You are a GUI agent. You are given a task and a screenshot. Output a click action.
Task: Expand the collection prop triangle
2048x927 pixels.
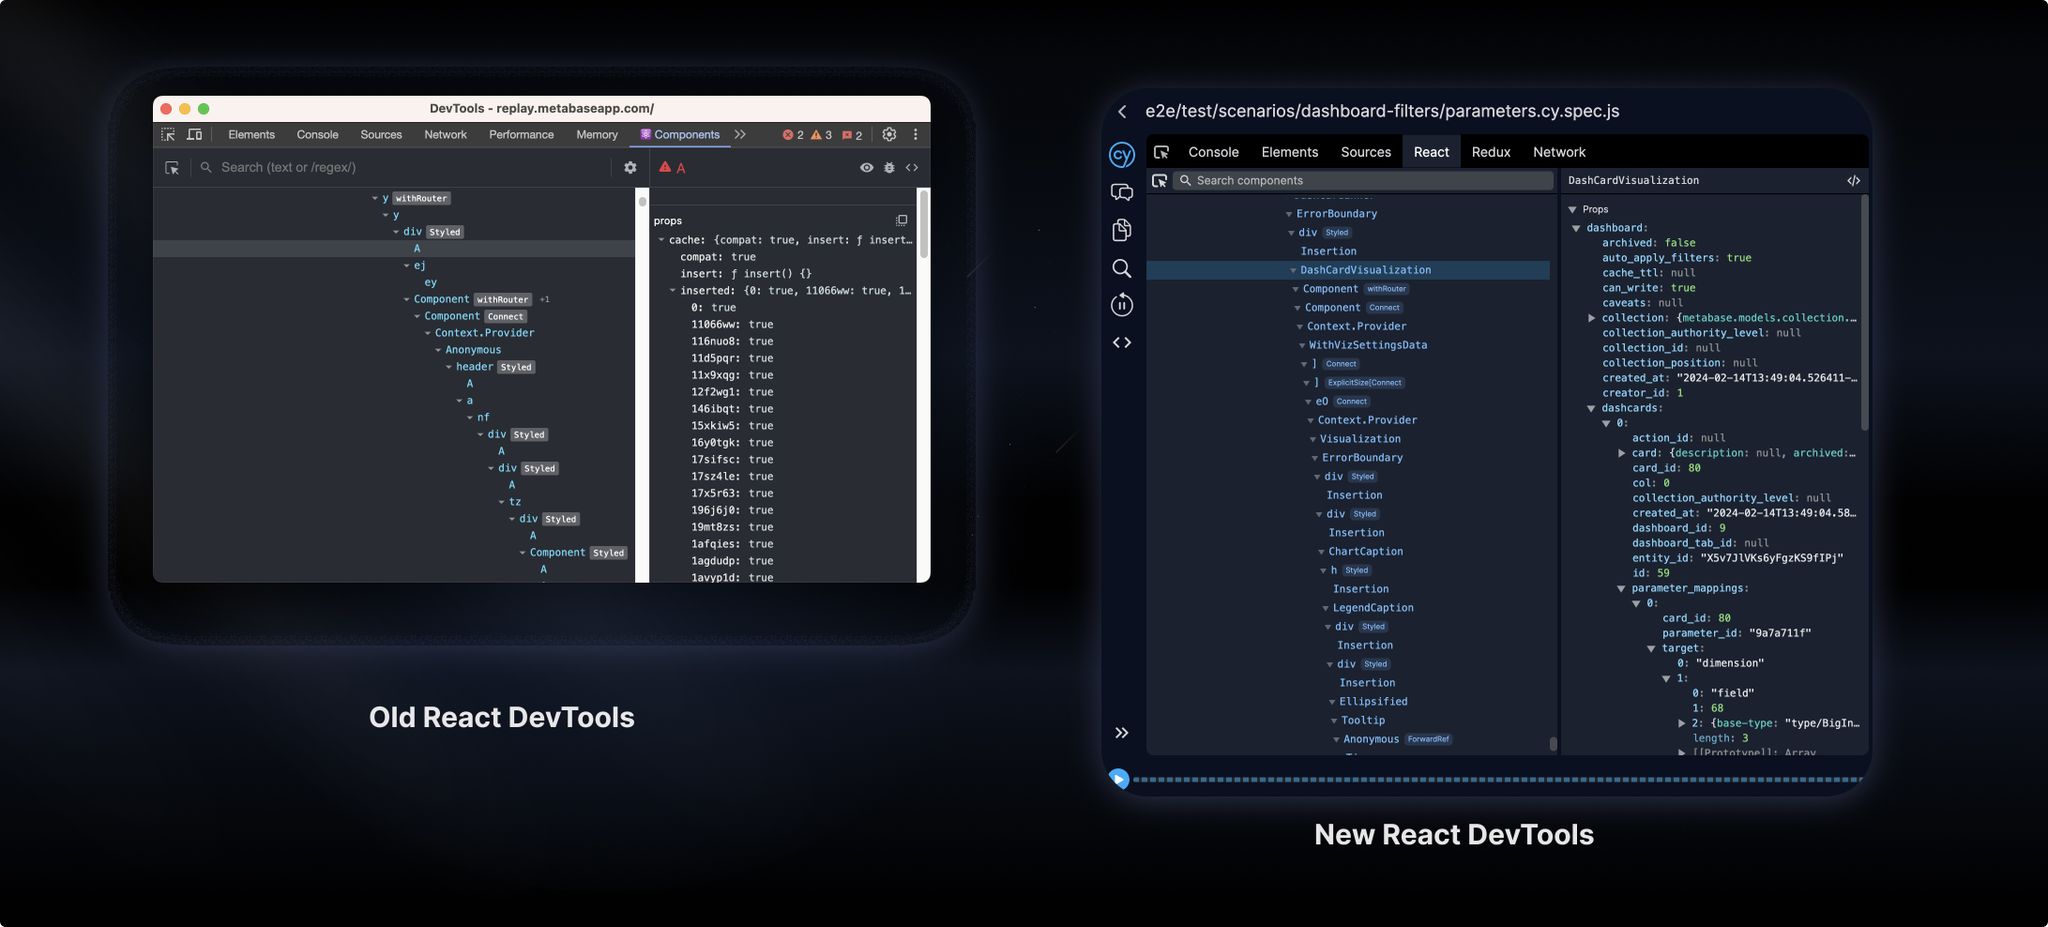click(x=1592, y=318)
